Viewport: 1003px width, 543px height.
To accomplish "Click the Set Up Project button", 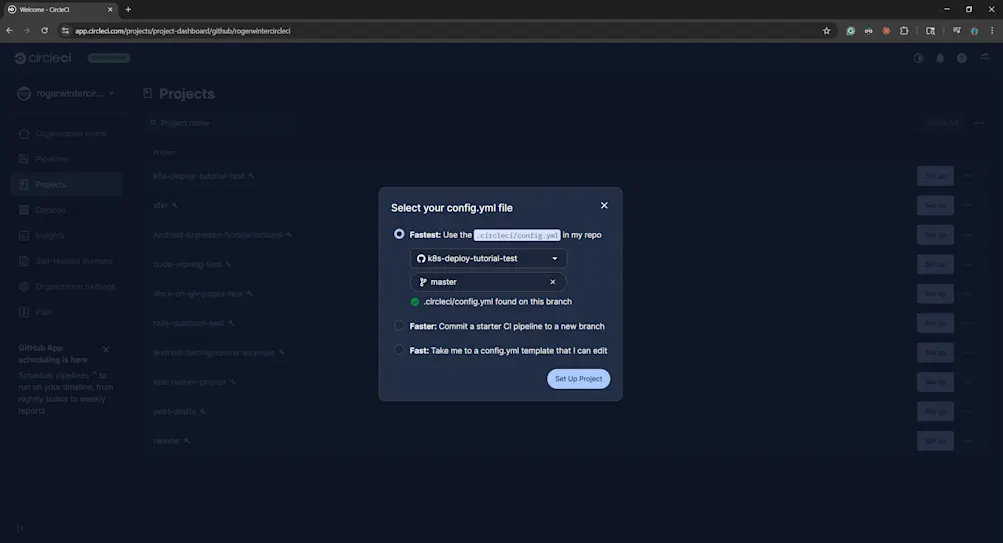I will pos(578,379).
